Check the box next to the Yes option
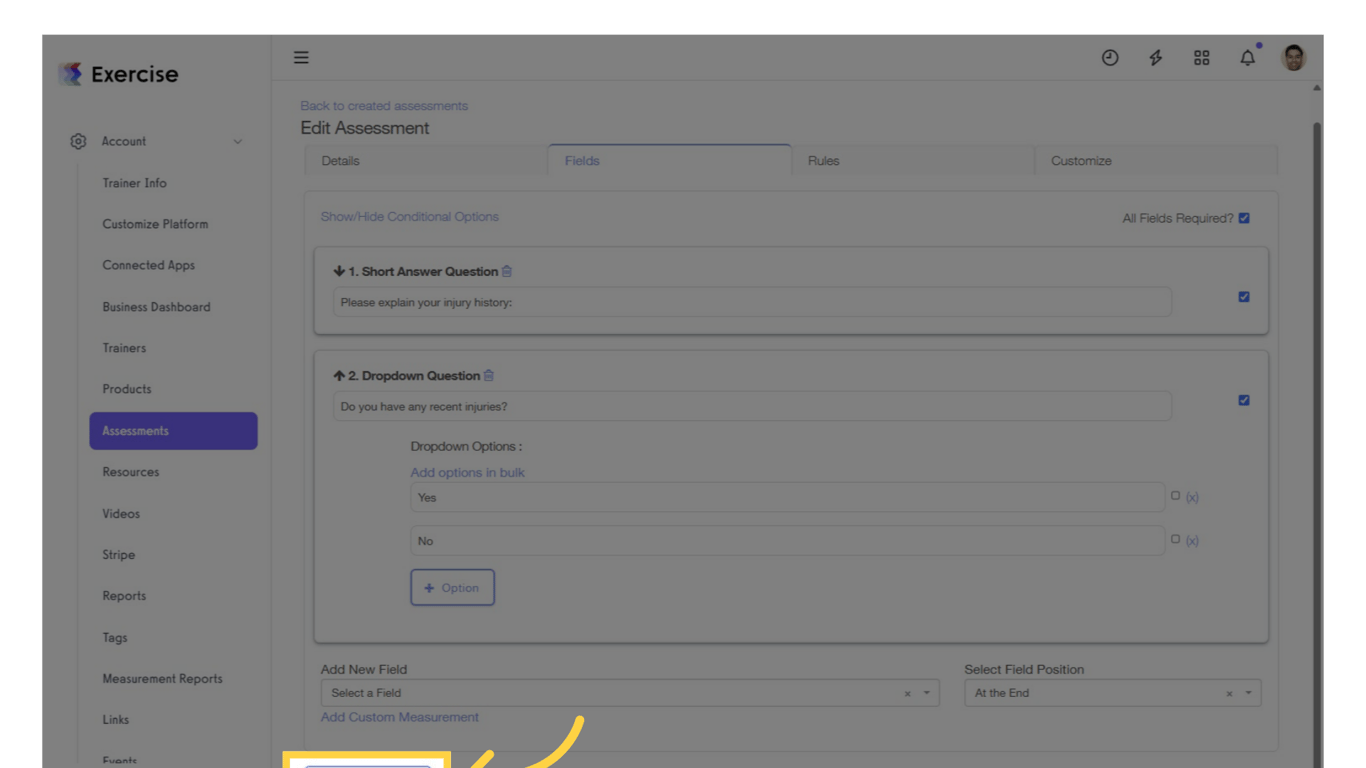1366x768 pixels. [1175, 494]
